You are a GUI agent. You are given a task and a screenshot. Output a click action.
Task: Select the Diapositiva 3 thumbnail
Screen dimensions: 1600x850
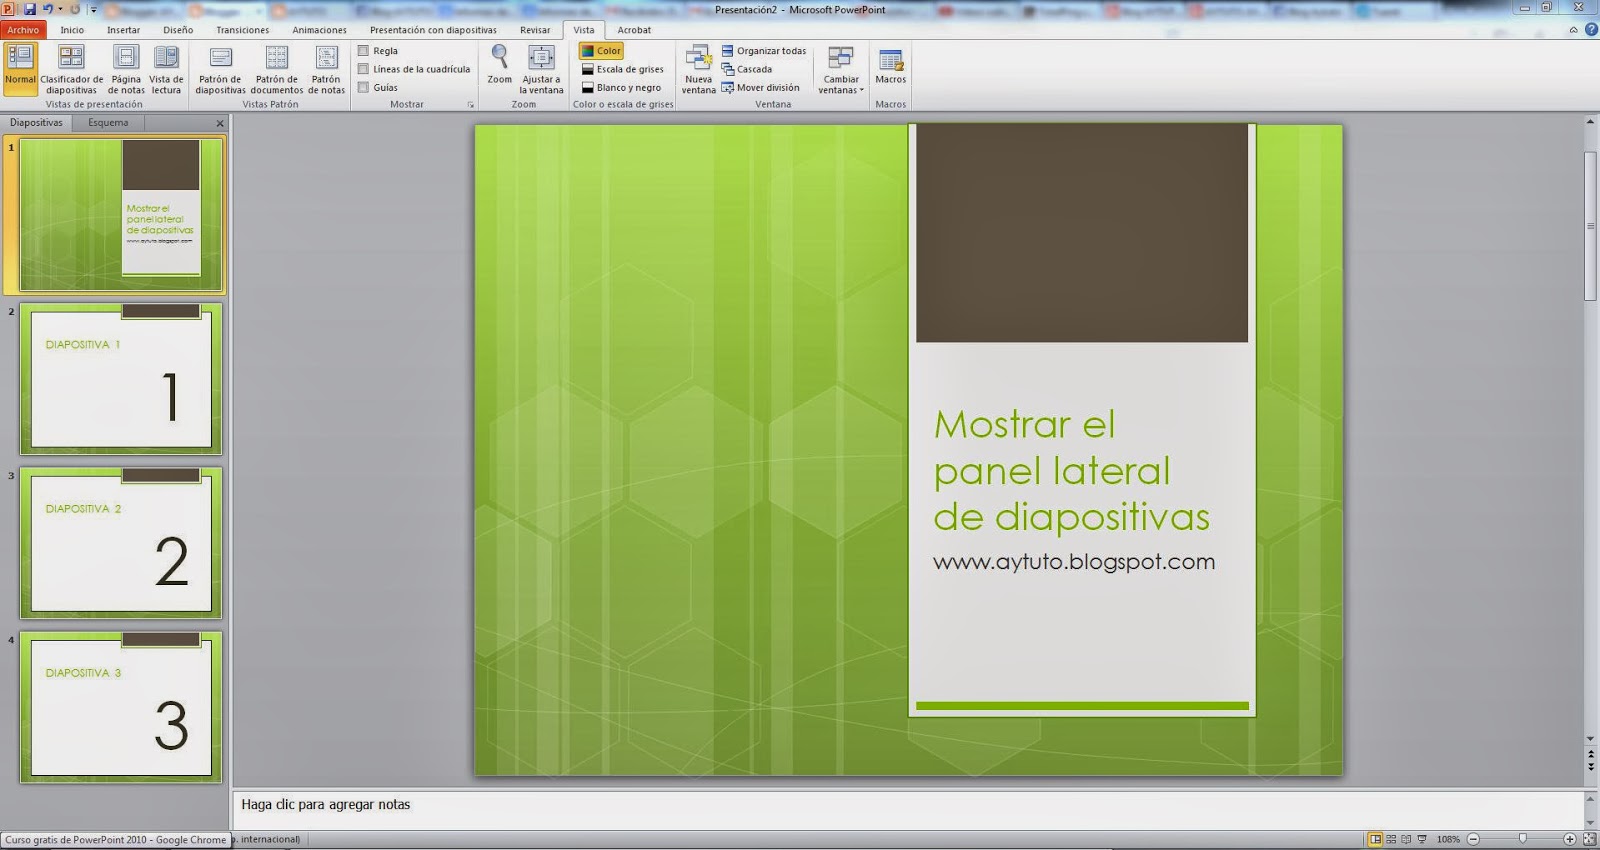tap(121, 707)
